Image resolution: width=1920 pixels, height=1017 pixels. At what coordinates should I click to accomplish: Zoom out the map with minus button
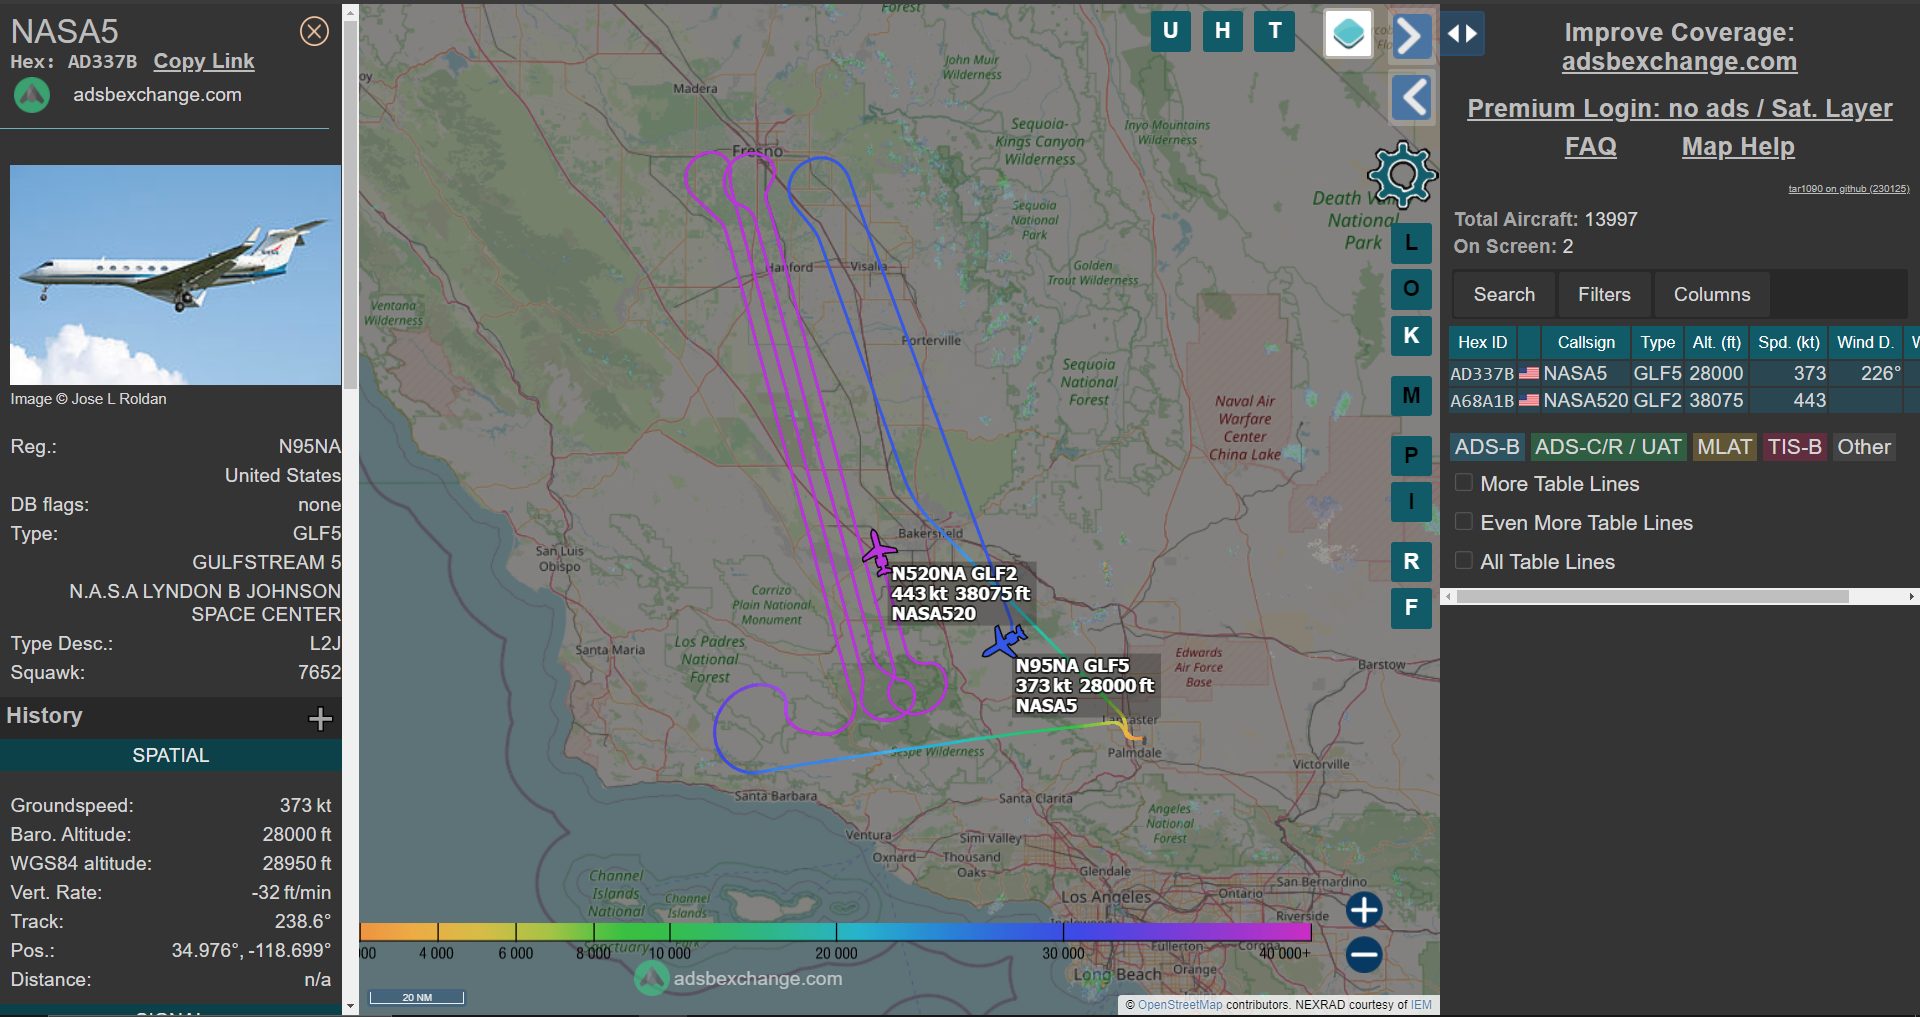pyautogui.click(x=1364, y=955)
